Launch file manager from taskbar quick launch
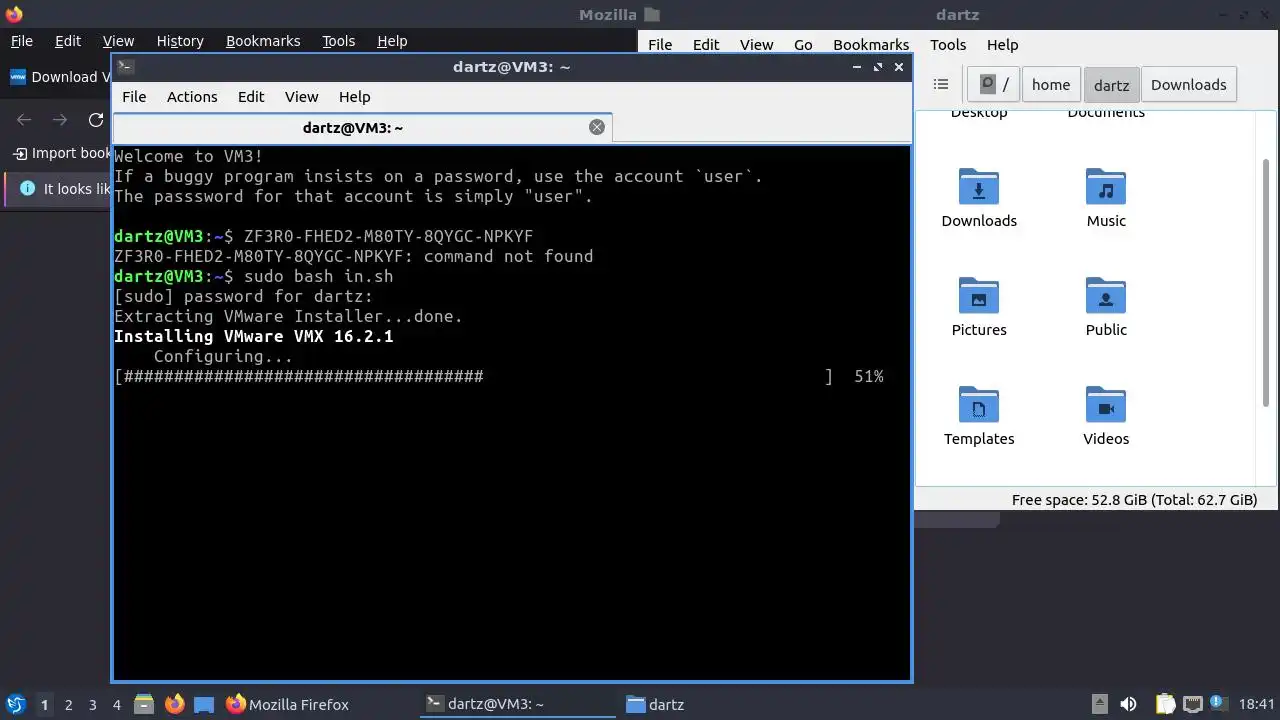 (x=143, y=704)
